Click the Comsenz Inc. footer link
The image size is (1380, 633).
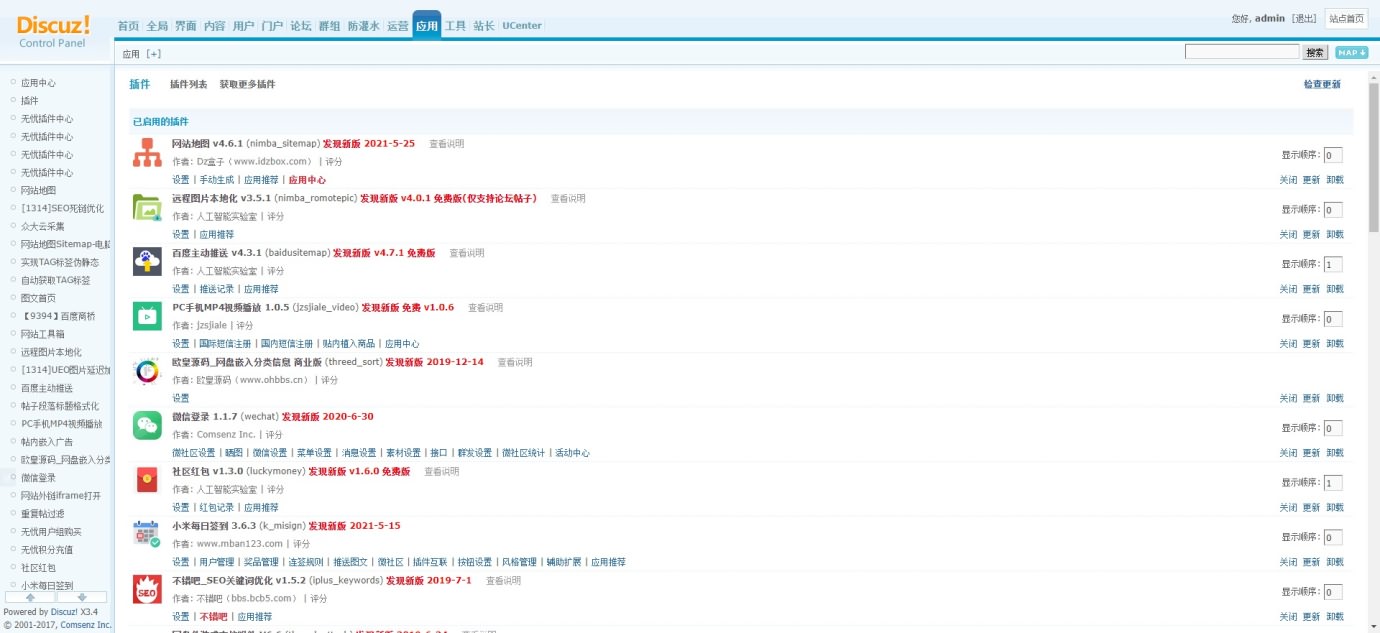[x=88, y=625]
